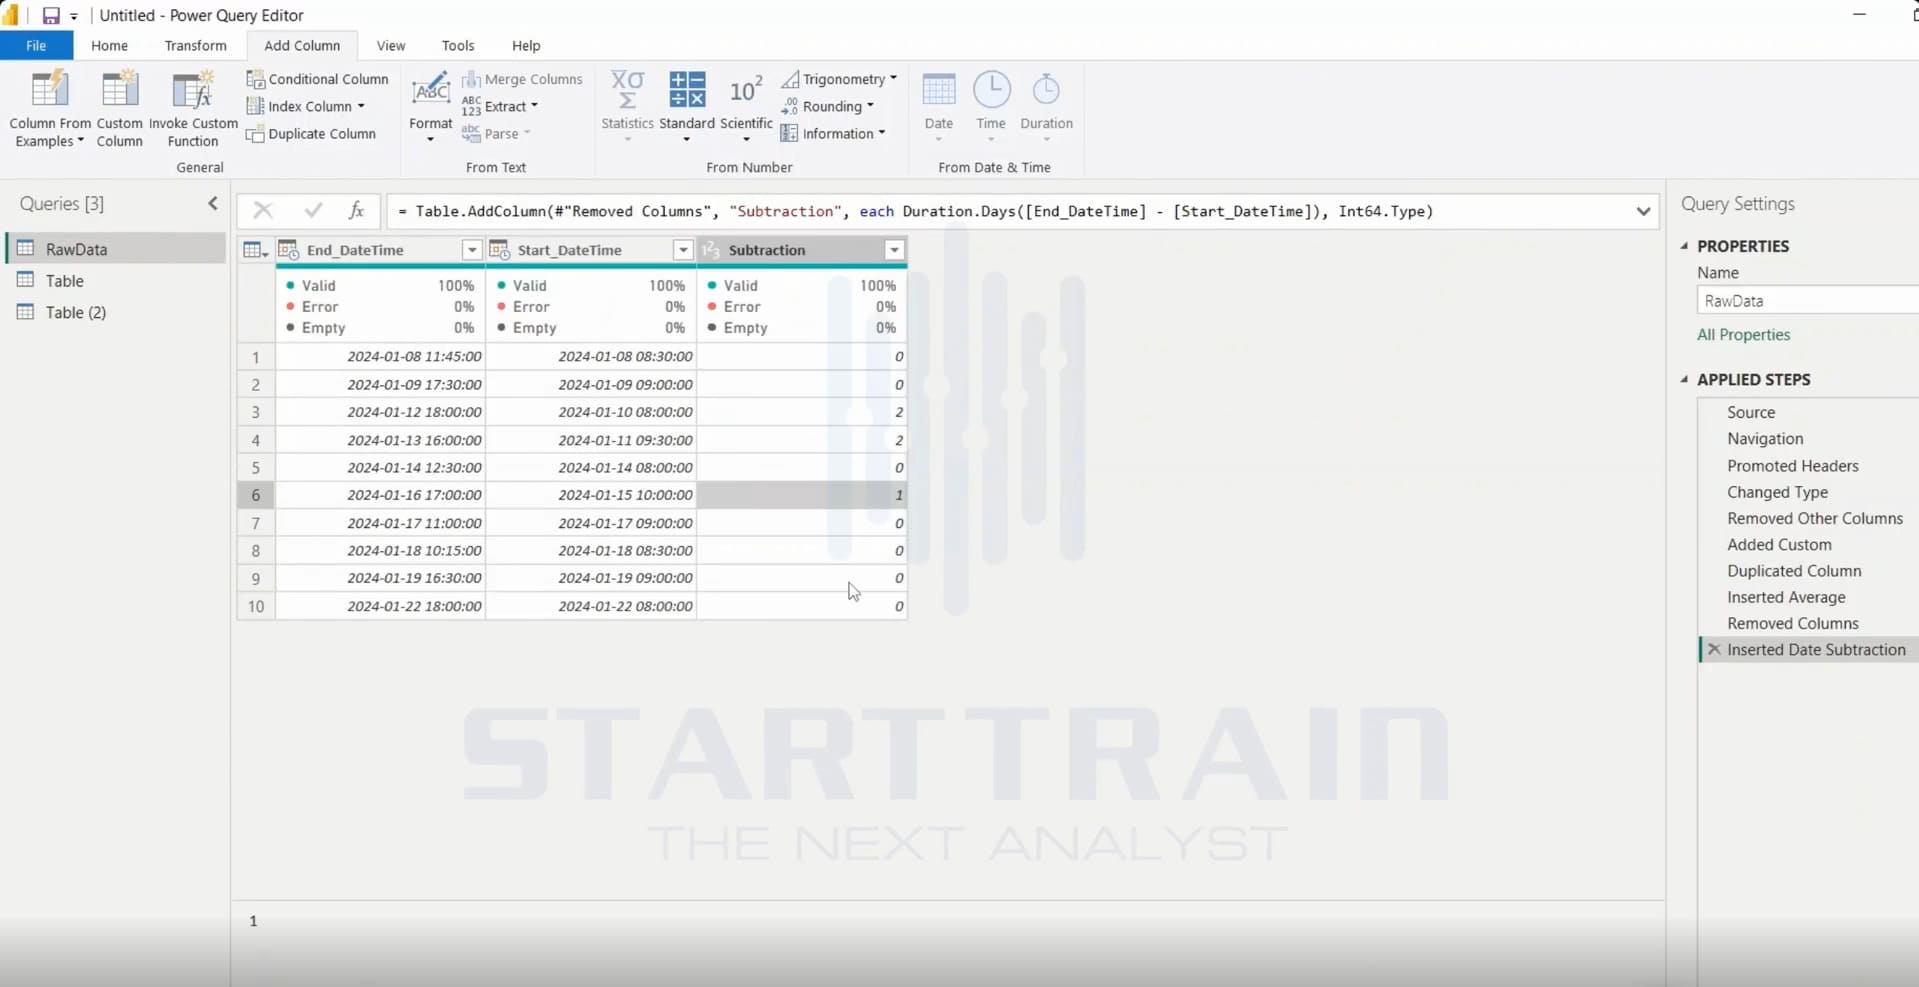Expand the Trigonometry dropdown
The image size is (1919, 987).
pos(839,79)
